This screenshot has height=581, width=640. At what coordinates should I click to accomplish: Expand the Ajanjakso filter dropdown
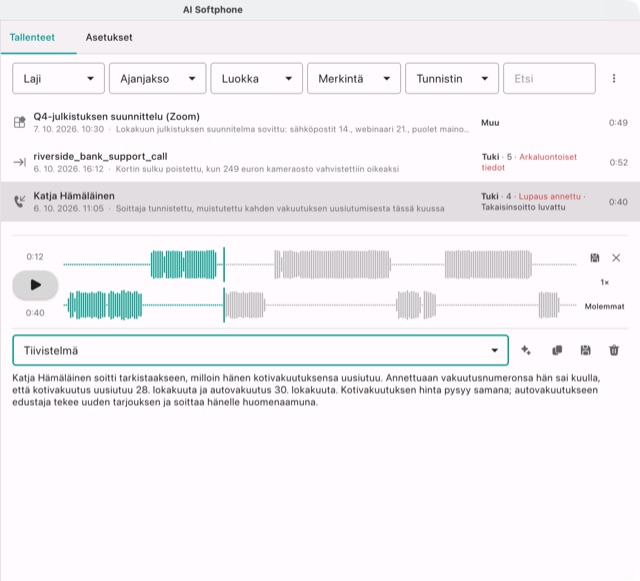point(158,78)
